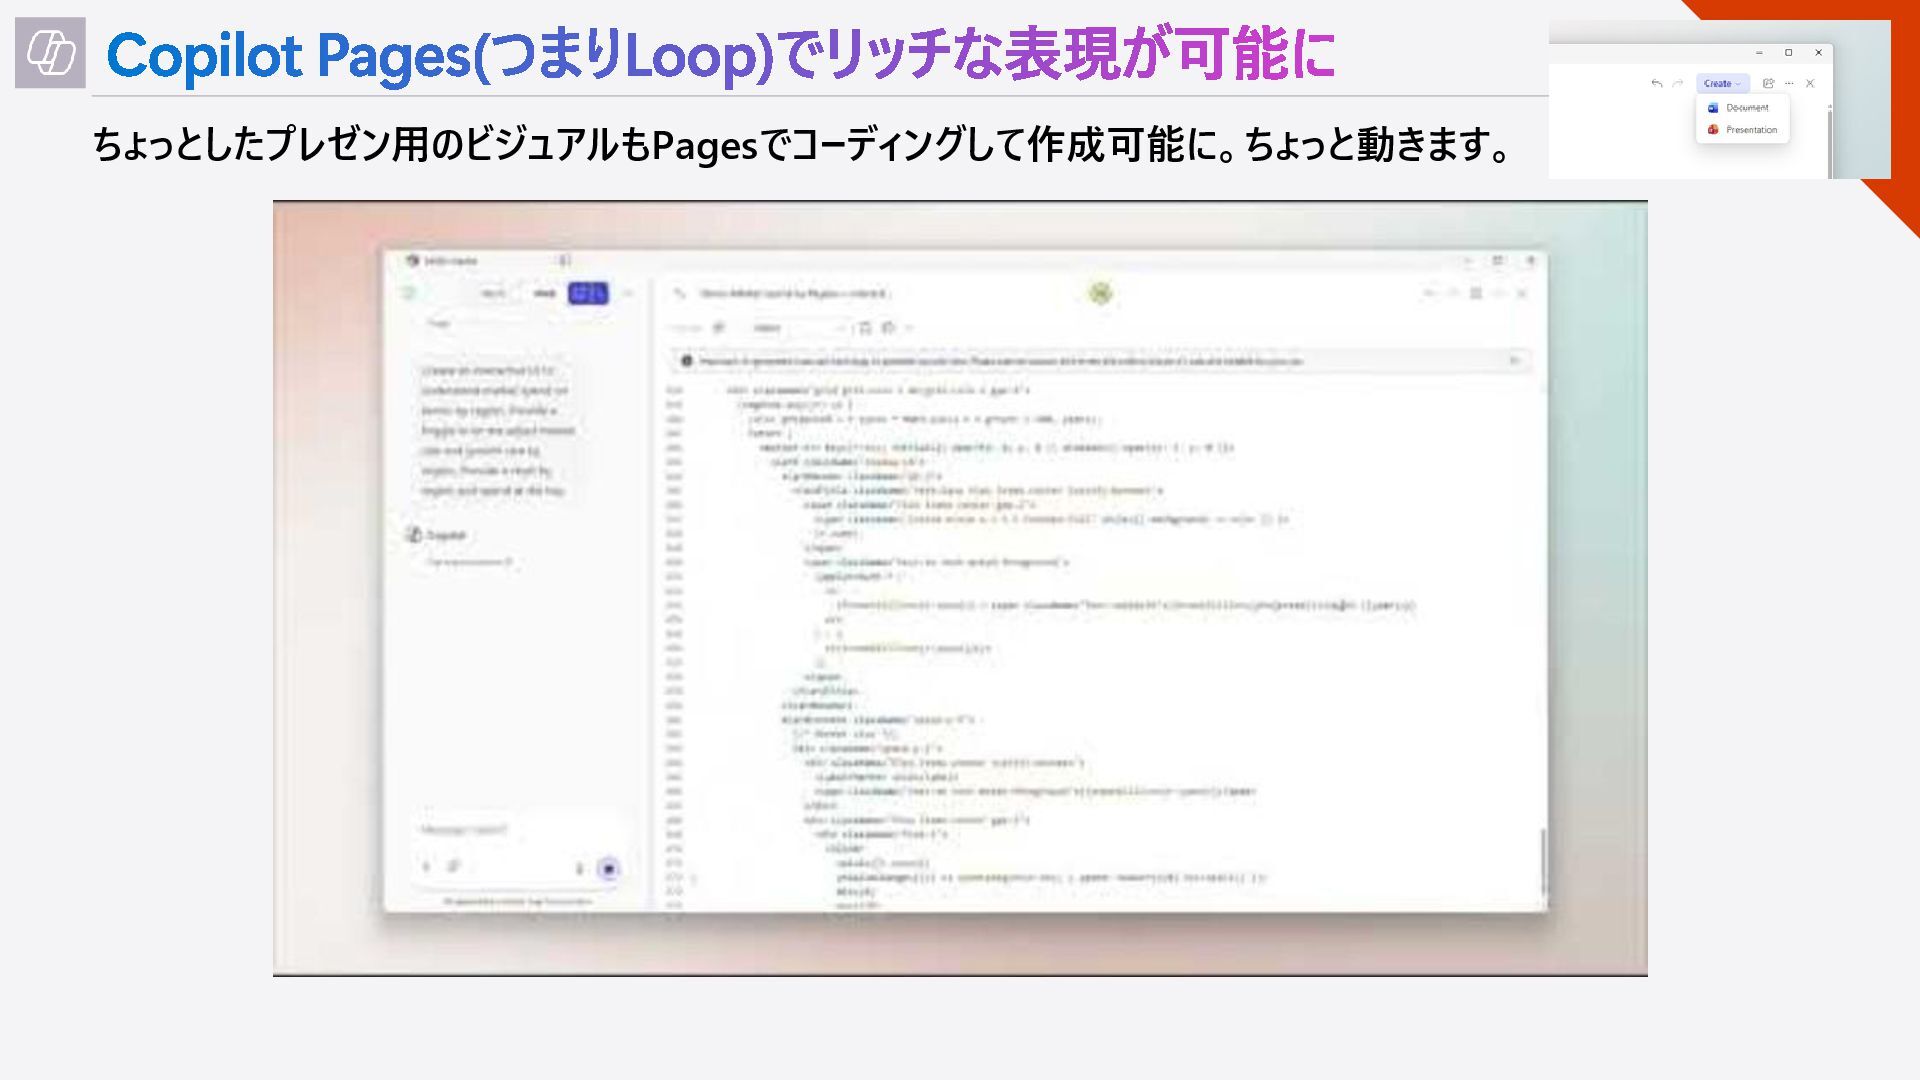Click the Word icon next to Document
1920x1080 pixels.
point(1713,108)
